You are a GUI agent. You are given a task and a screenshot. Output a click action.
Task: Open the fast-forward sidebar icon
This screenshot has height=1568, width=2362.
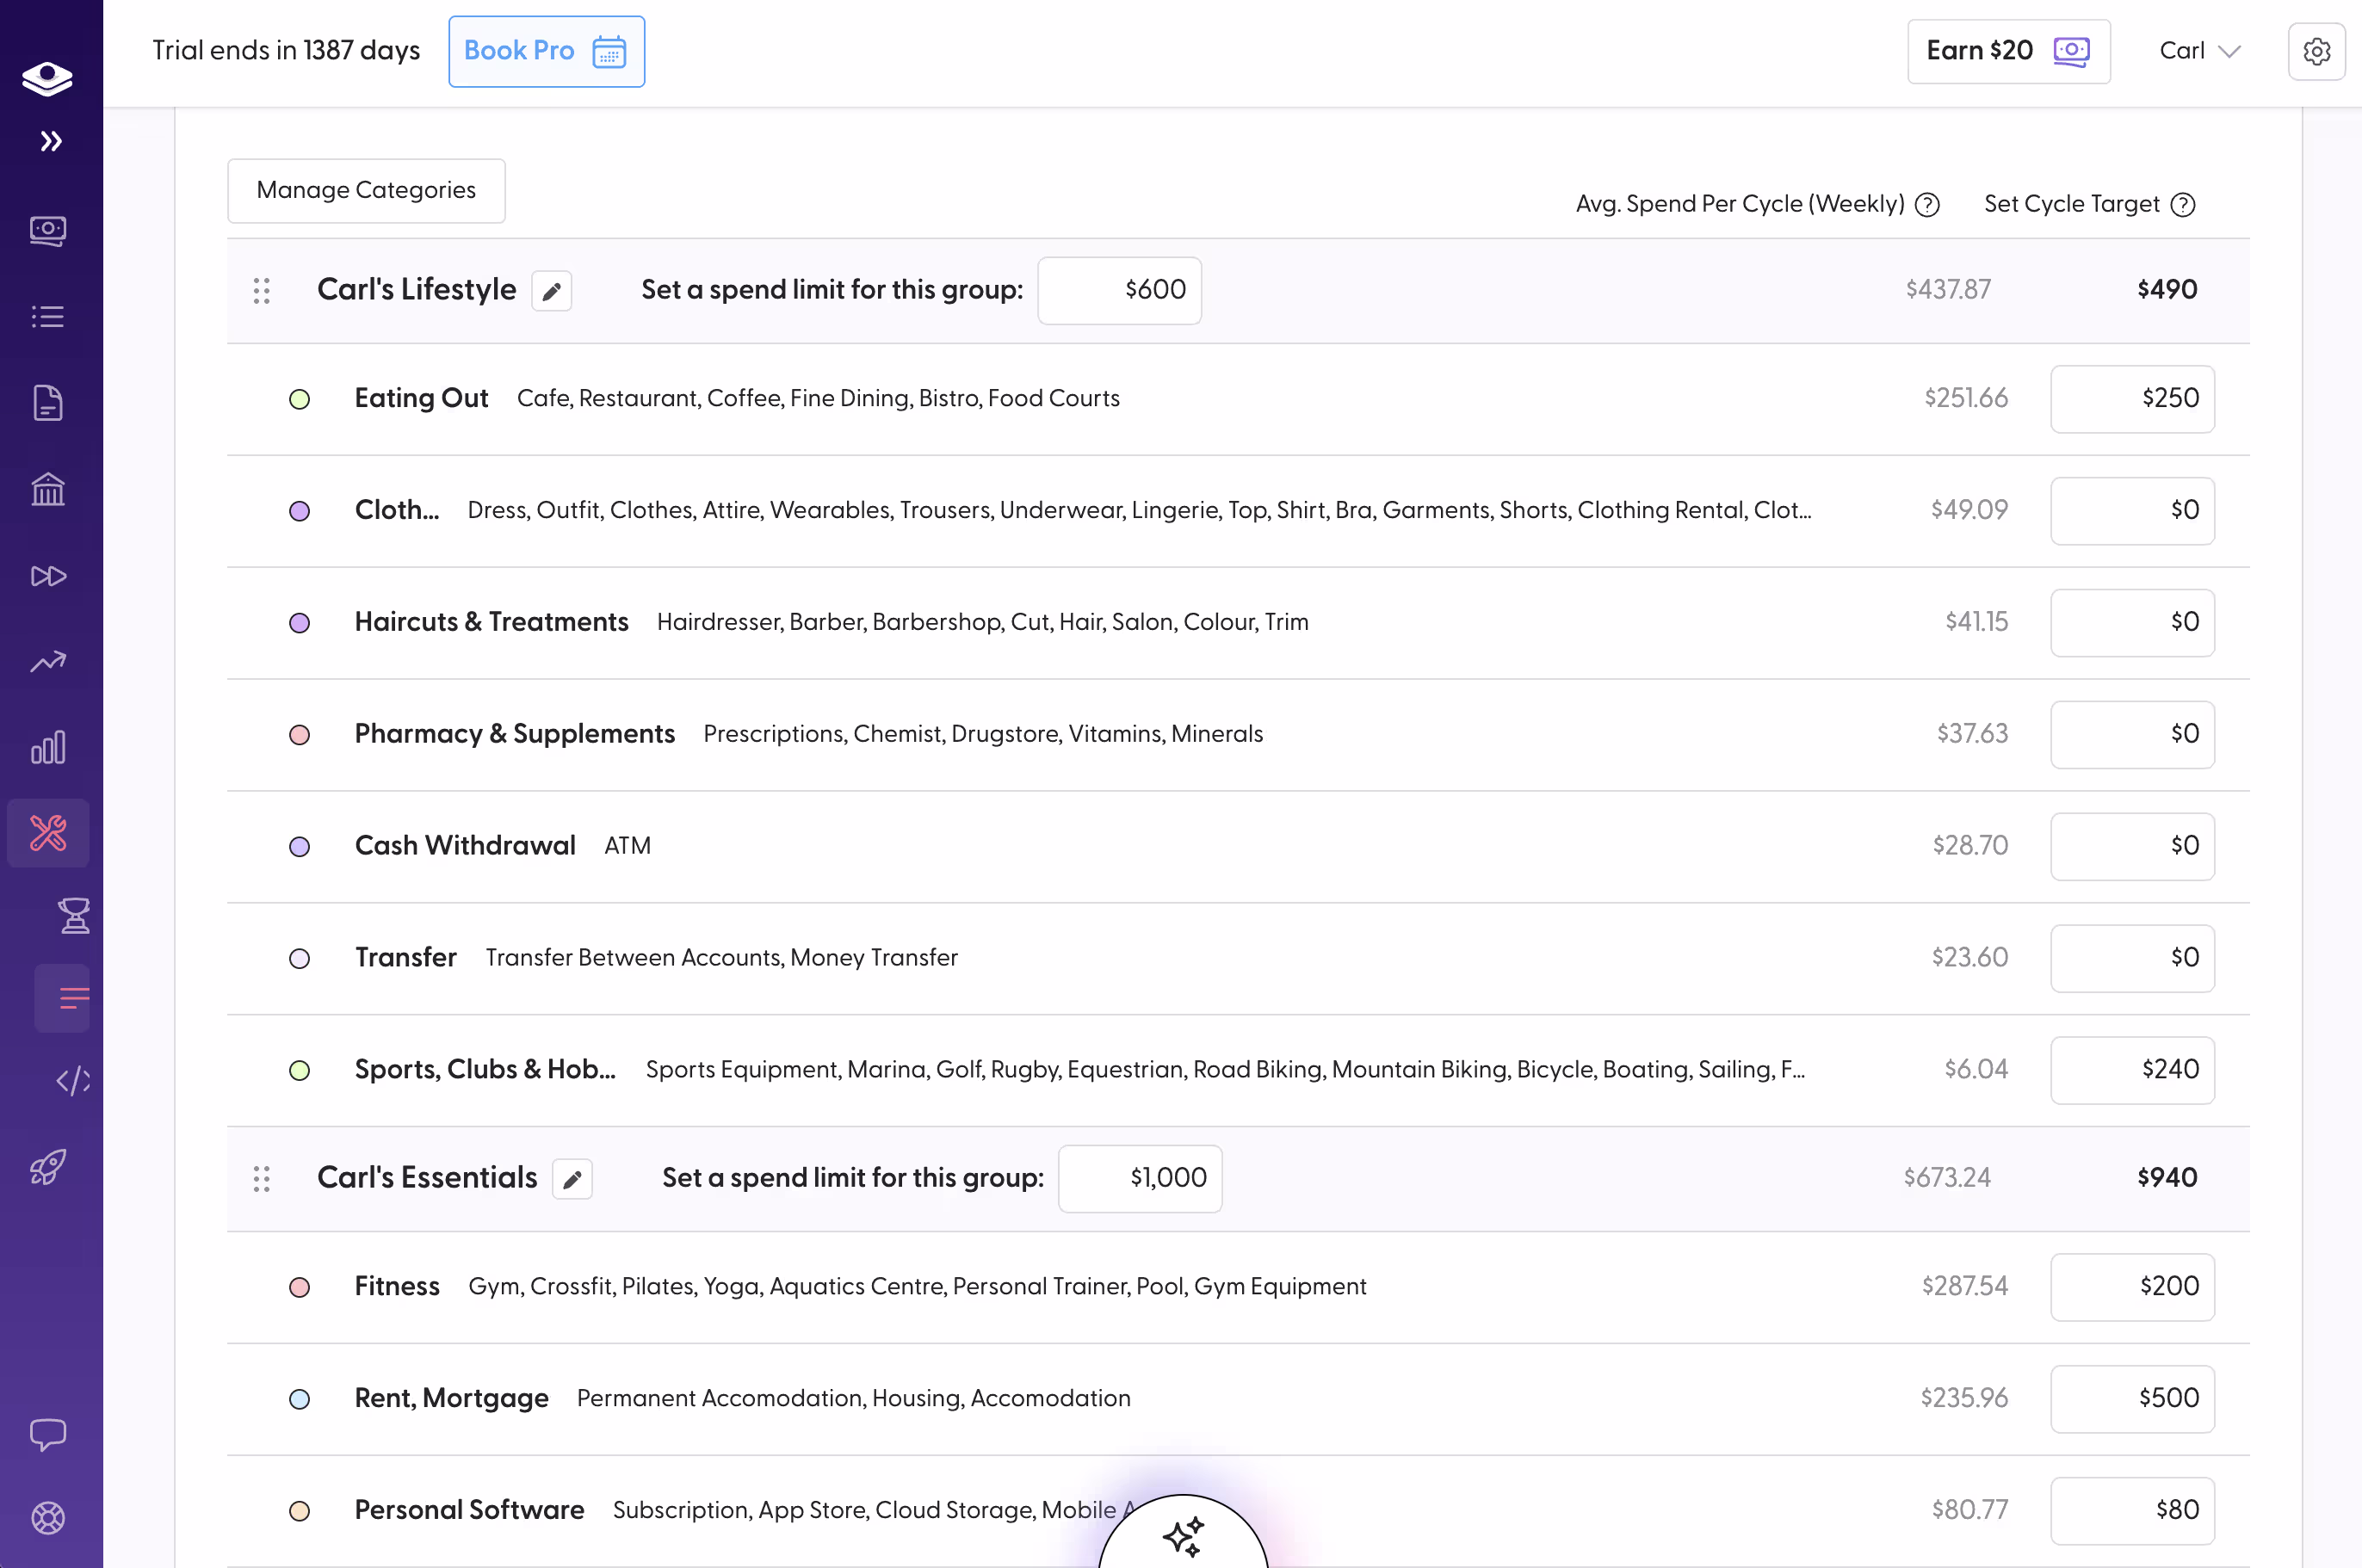click(48, 576)
